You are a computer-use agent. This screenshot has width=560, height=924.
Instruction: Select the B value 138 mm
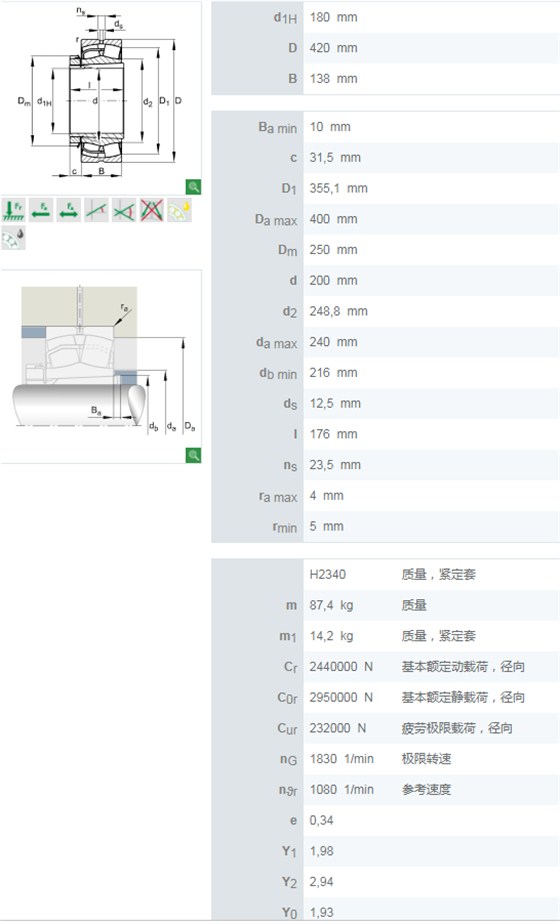pyautogui.click(x=333, y=79)
